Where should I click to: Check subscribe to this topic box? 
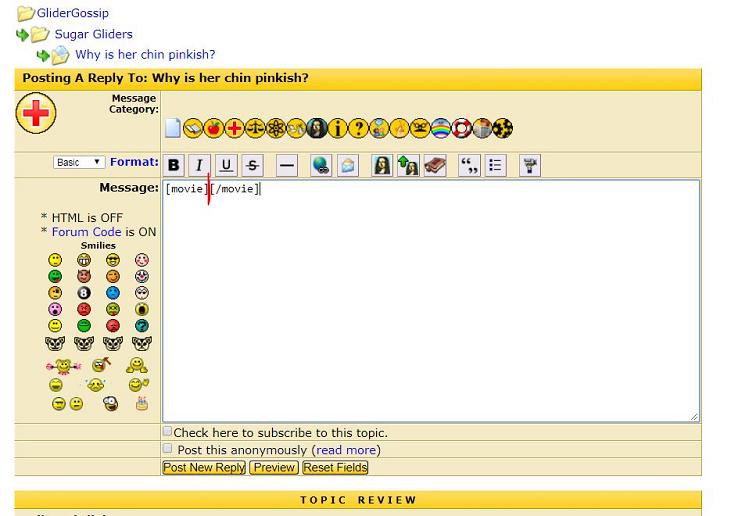point(167,431)
